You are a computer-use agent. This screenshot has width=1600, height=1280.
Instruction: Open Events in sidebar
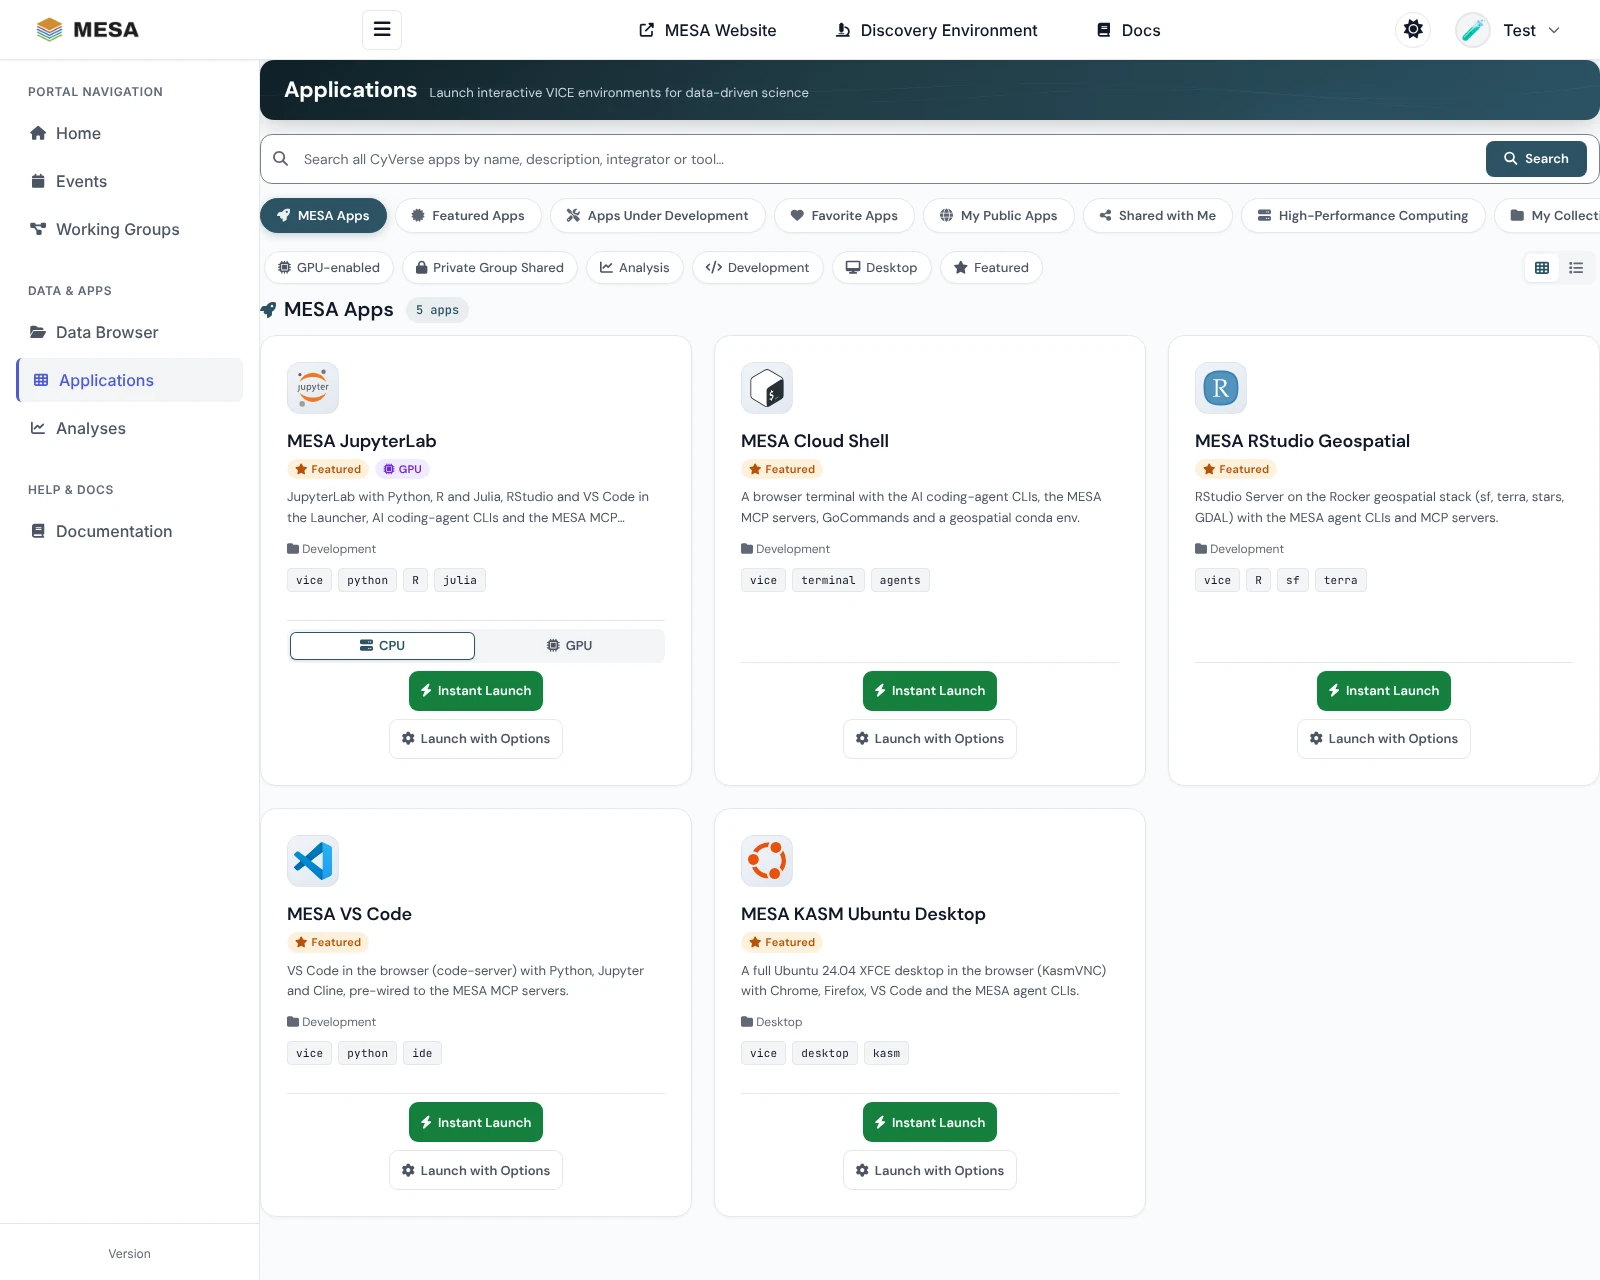pos(130,182)
